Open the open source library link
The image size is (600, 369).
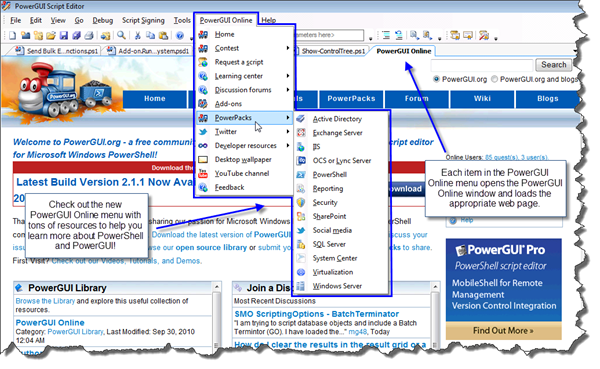[x=211, y=248]
